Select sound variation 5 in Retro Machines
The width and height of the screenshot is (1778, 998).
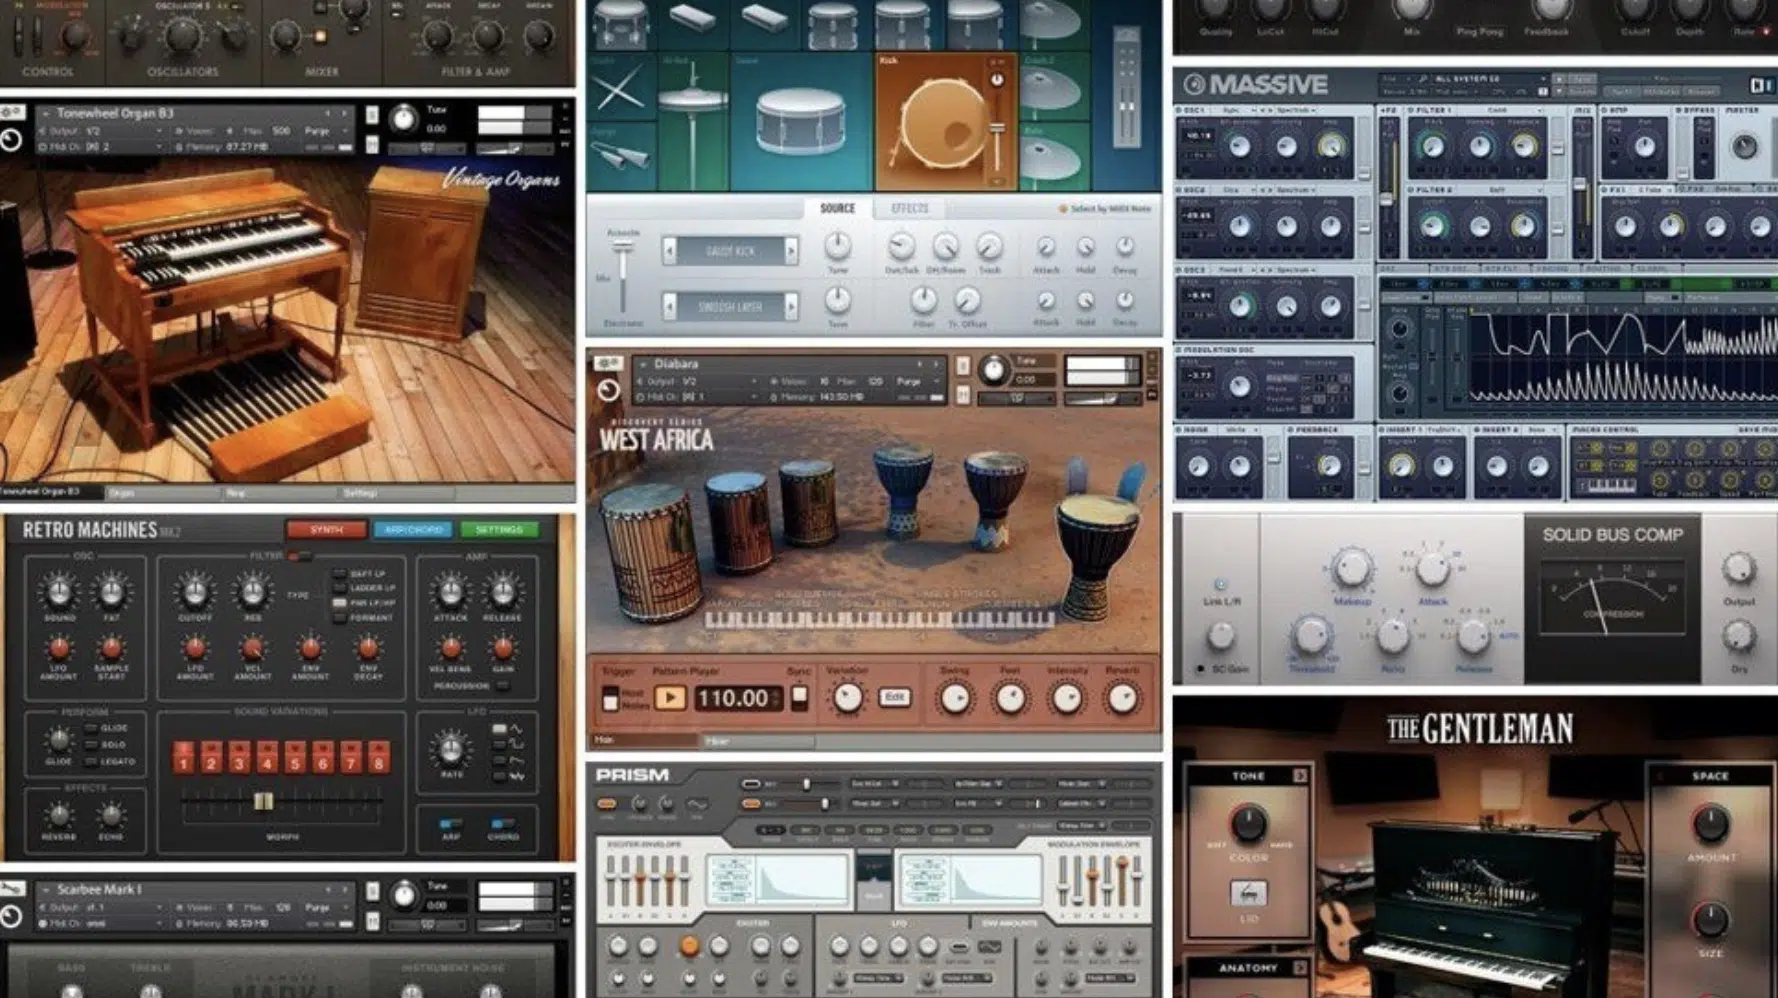click(295, 757)
